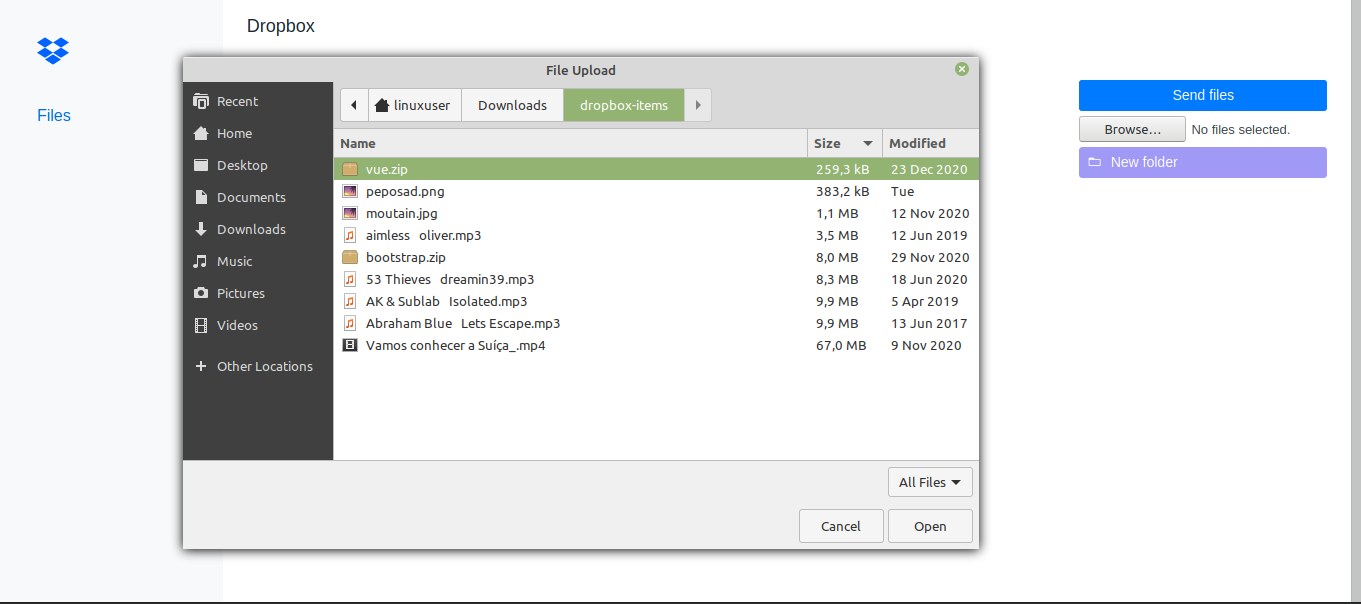Select dropbox-items path bar segment
The image size is (1361, 604).
click(624, 105)
